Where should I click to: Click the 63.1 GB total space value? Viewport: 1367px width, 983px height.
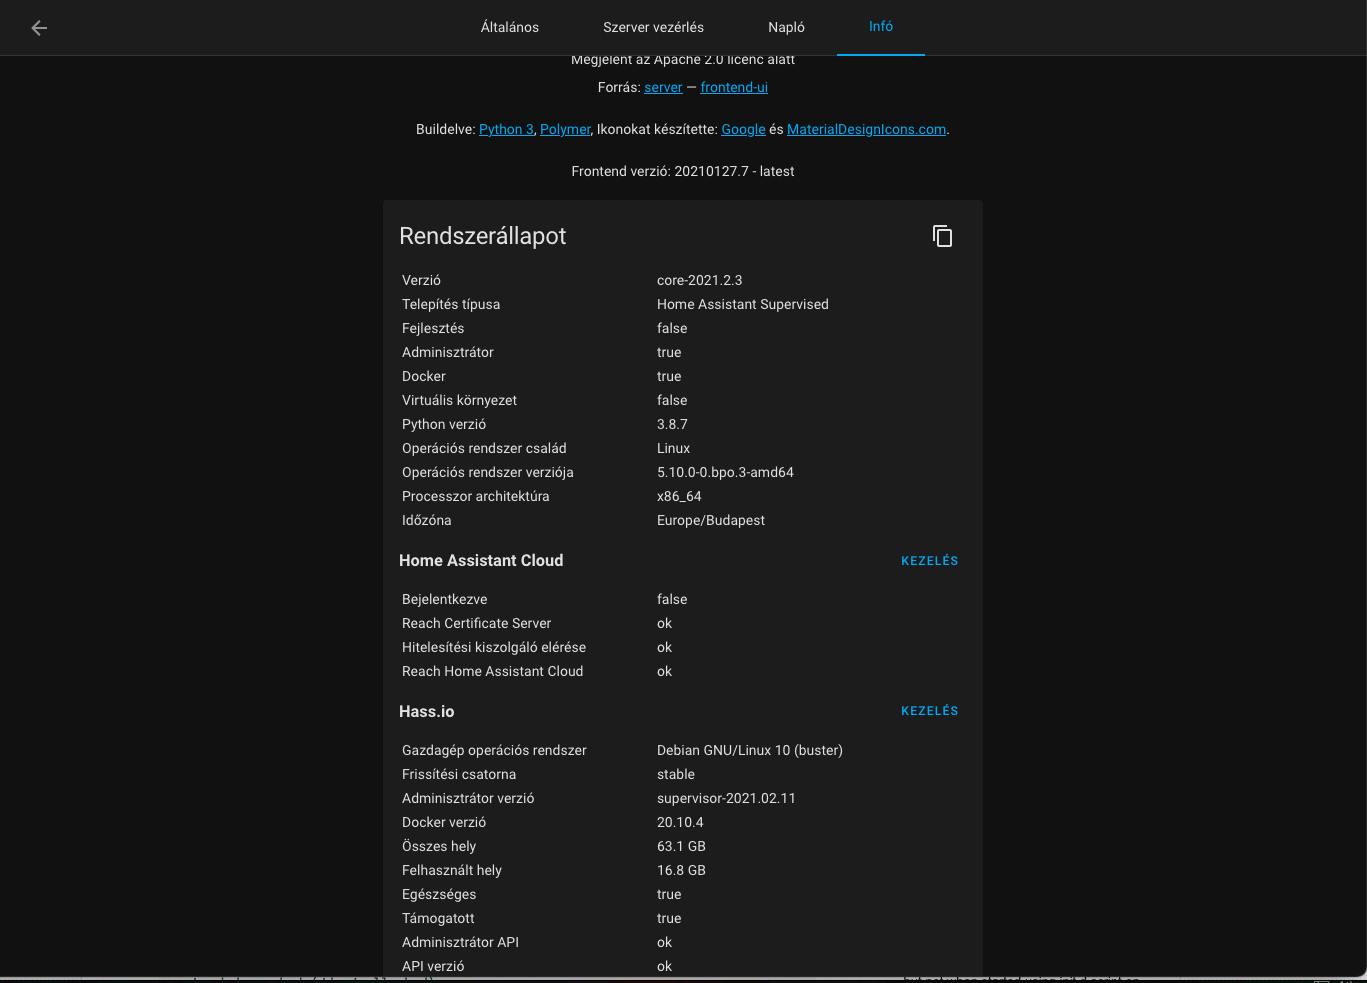tap(681, 846)
